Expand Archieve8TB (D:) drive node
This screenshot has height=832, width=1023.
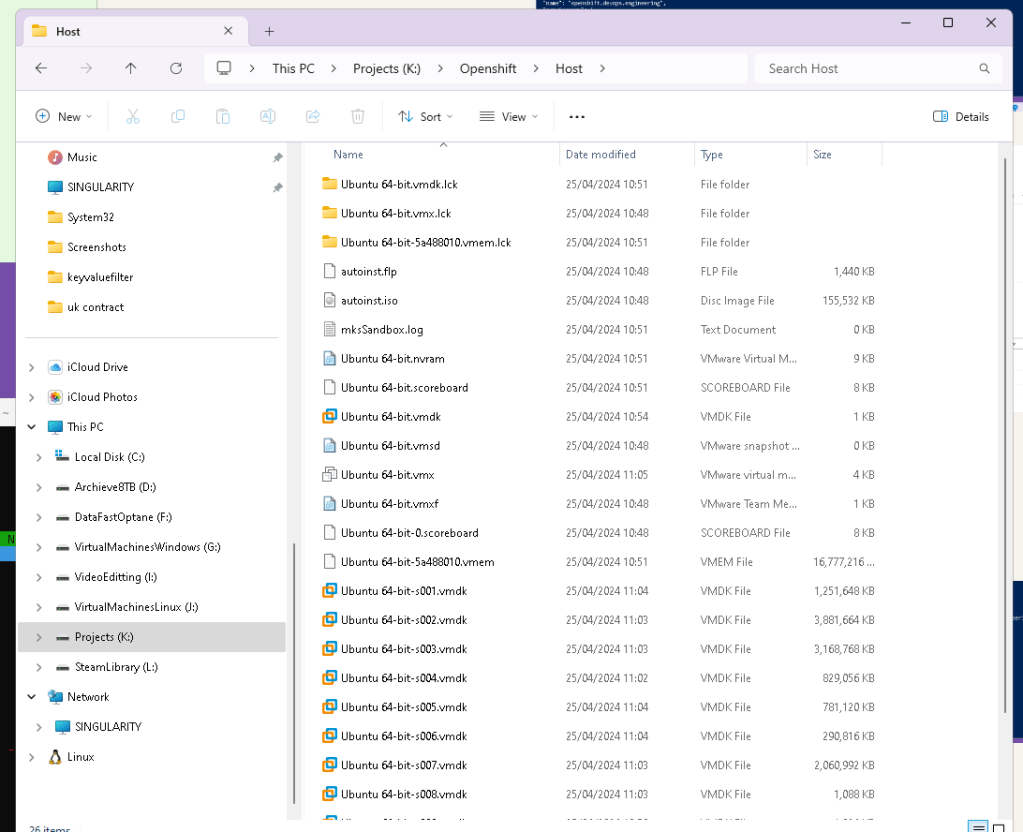[39, 487]
